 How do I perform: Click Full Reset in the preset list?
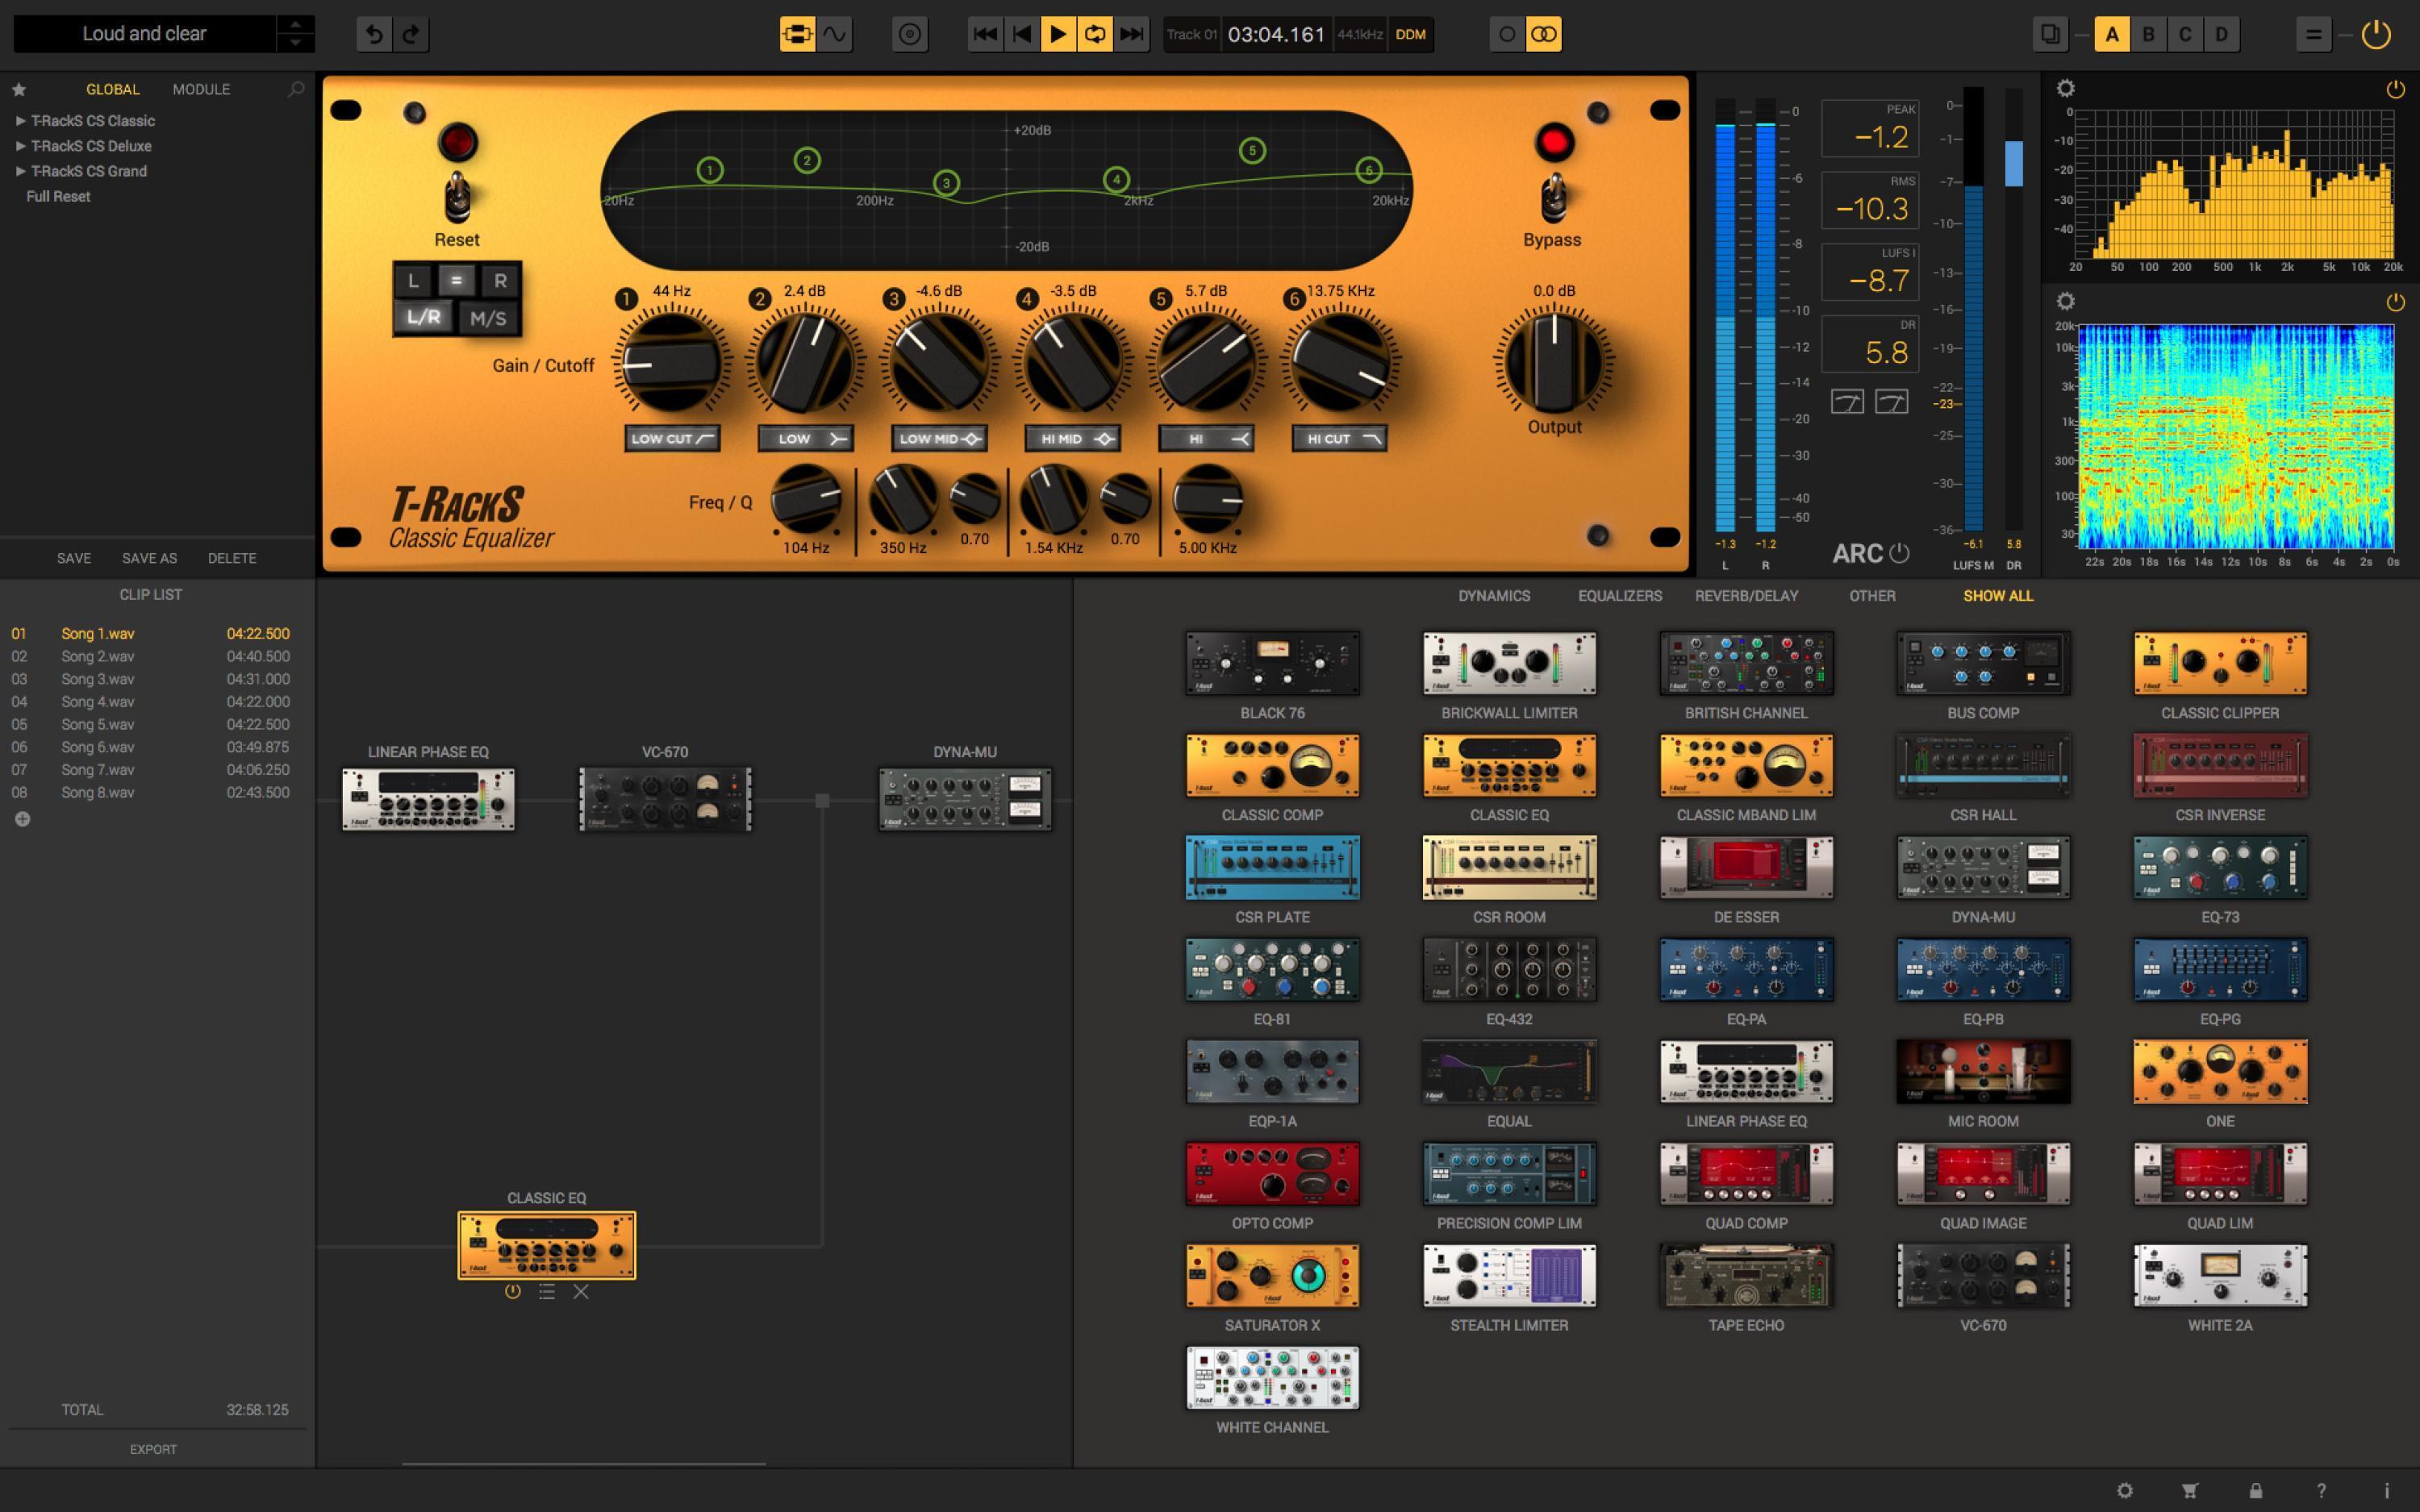click(x=59, y=196)
